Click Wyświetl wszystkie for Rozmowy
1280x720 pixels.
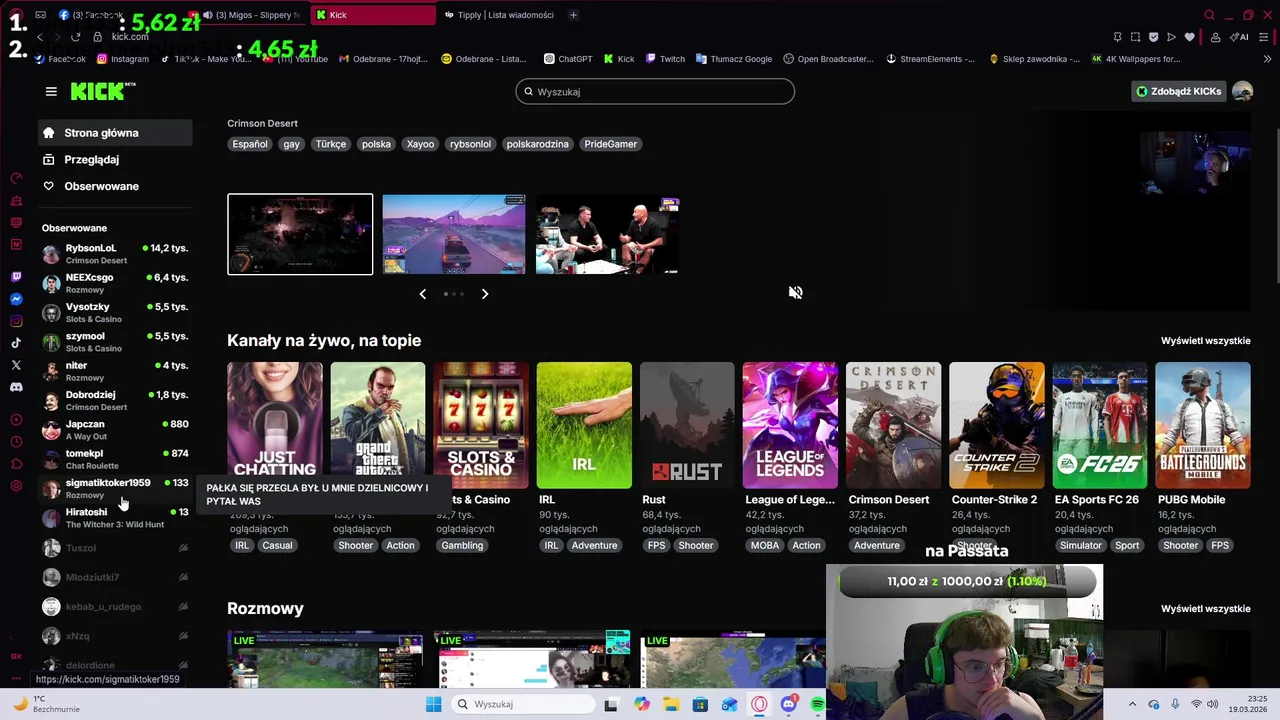1205,608
